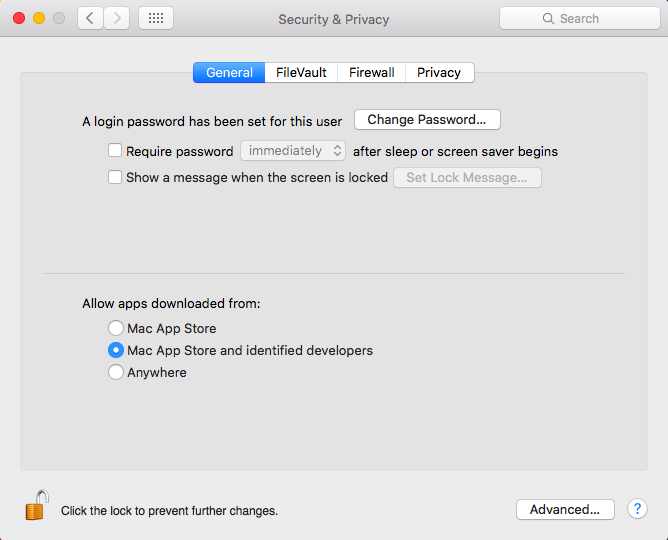Click the Change Password button
668x540 pixels.
pyautogui.click(x=427, y=120)
